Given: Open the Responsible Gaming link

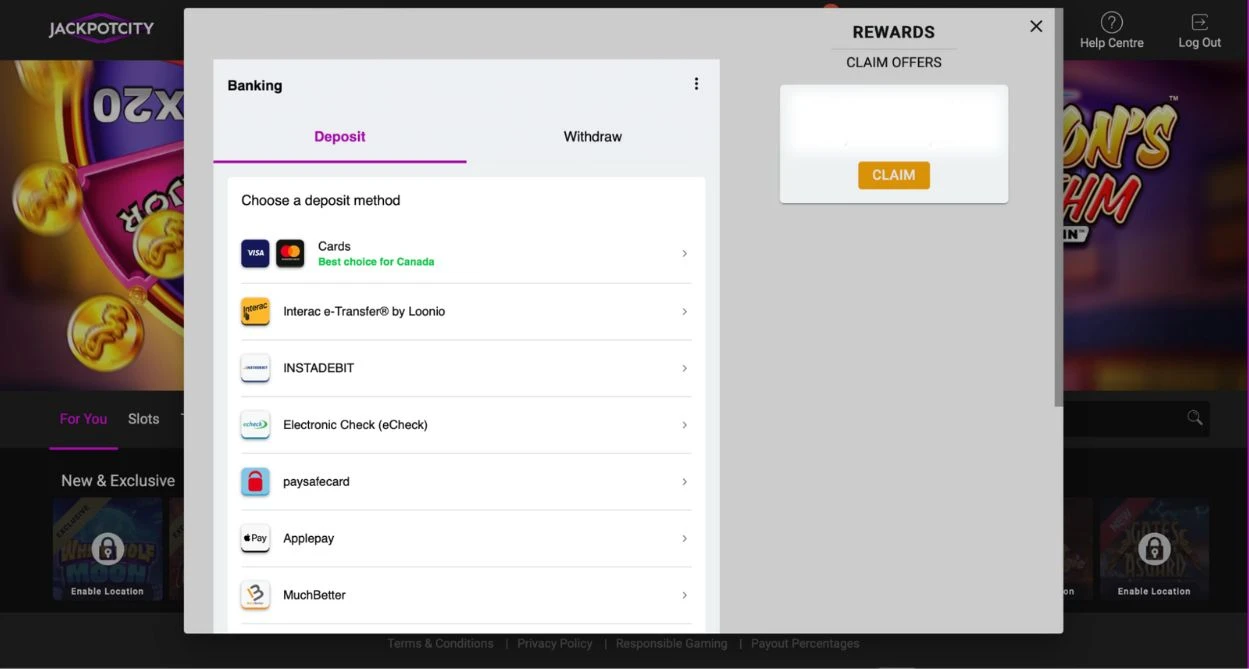Looking at the screenshot, I should [x=672, y=643].
